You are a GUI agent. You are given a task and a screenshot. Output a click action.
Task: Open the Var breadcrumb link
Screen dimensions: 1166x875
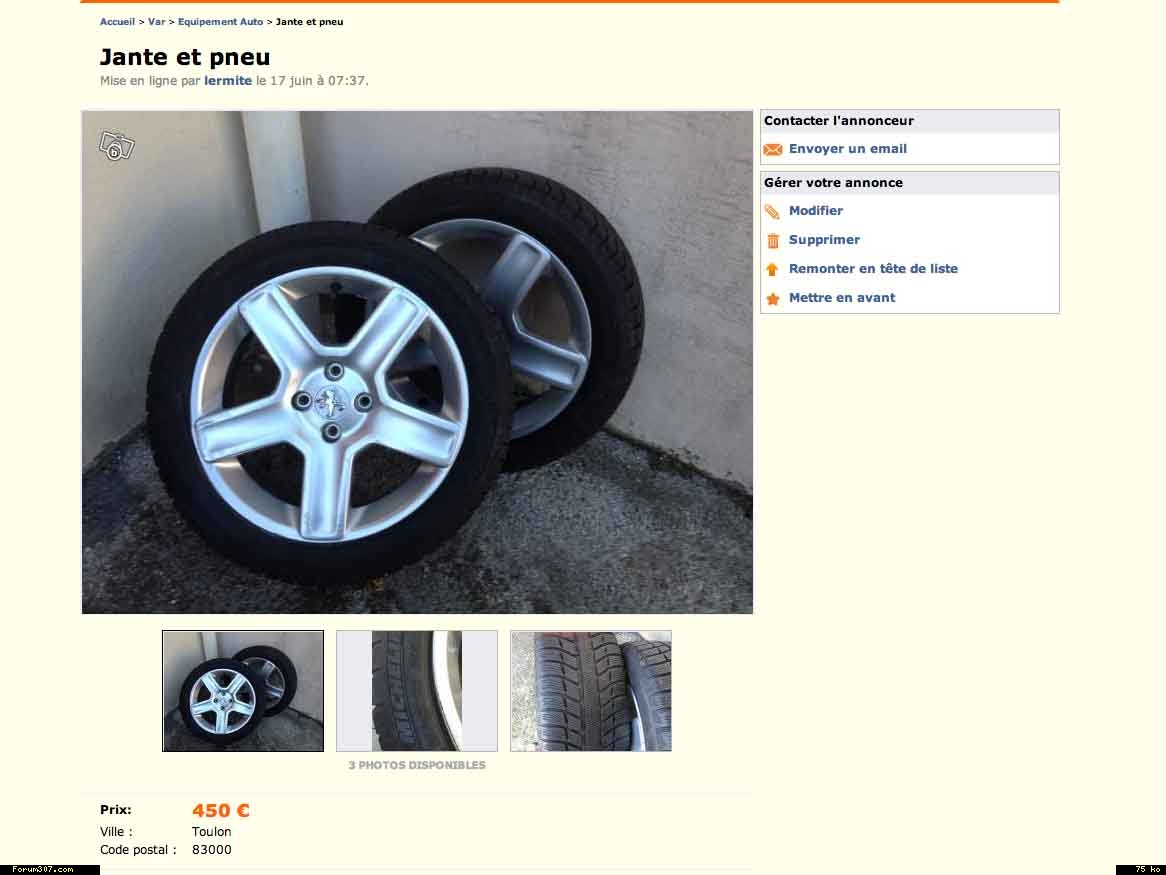[x=156, y=22]
